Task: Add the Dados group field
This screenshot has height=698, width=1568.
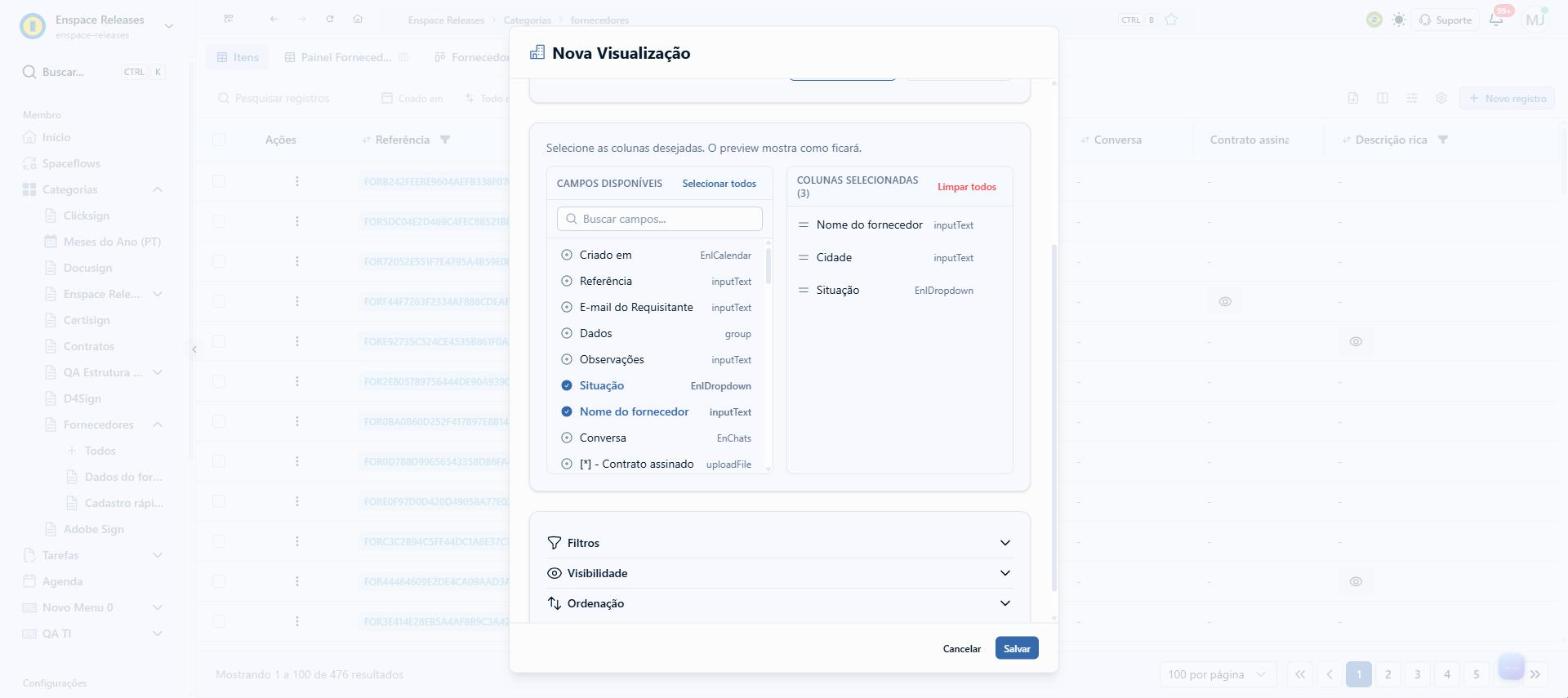Action: [x=567, y=333]
